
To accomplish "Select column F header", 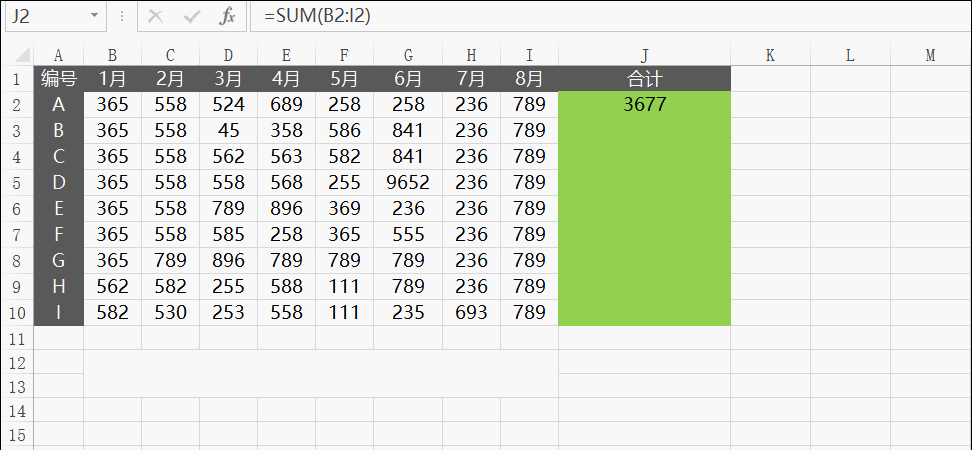I will pos(344,56).
